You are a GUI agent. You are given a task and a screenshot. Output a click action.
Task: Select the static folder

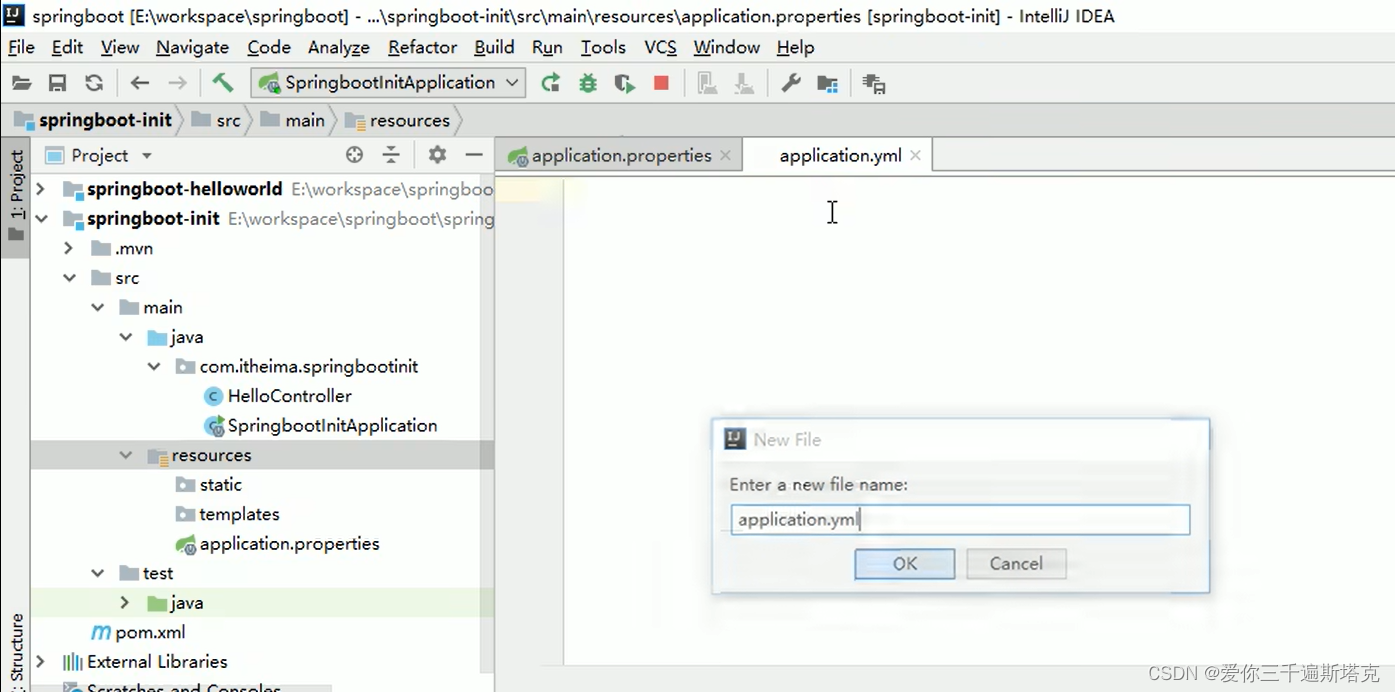pyautogui.click(x=209, y=484)
